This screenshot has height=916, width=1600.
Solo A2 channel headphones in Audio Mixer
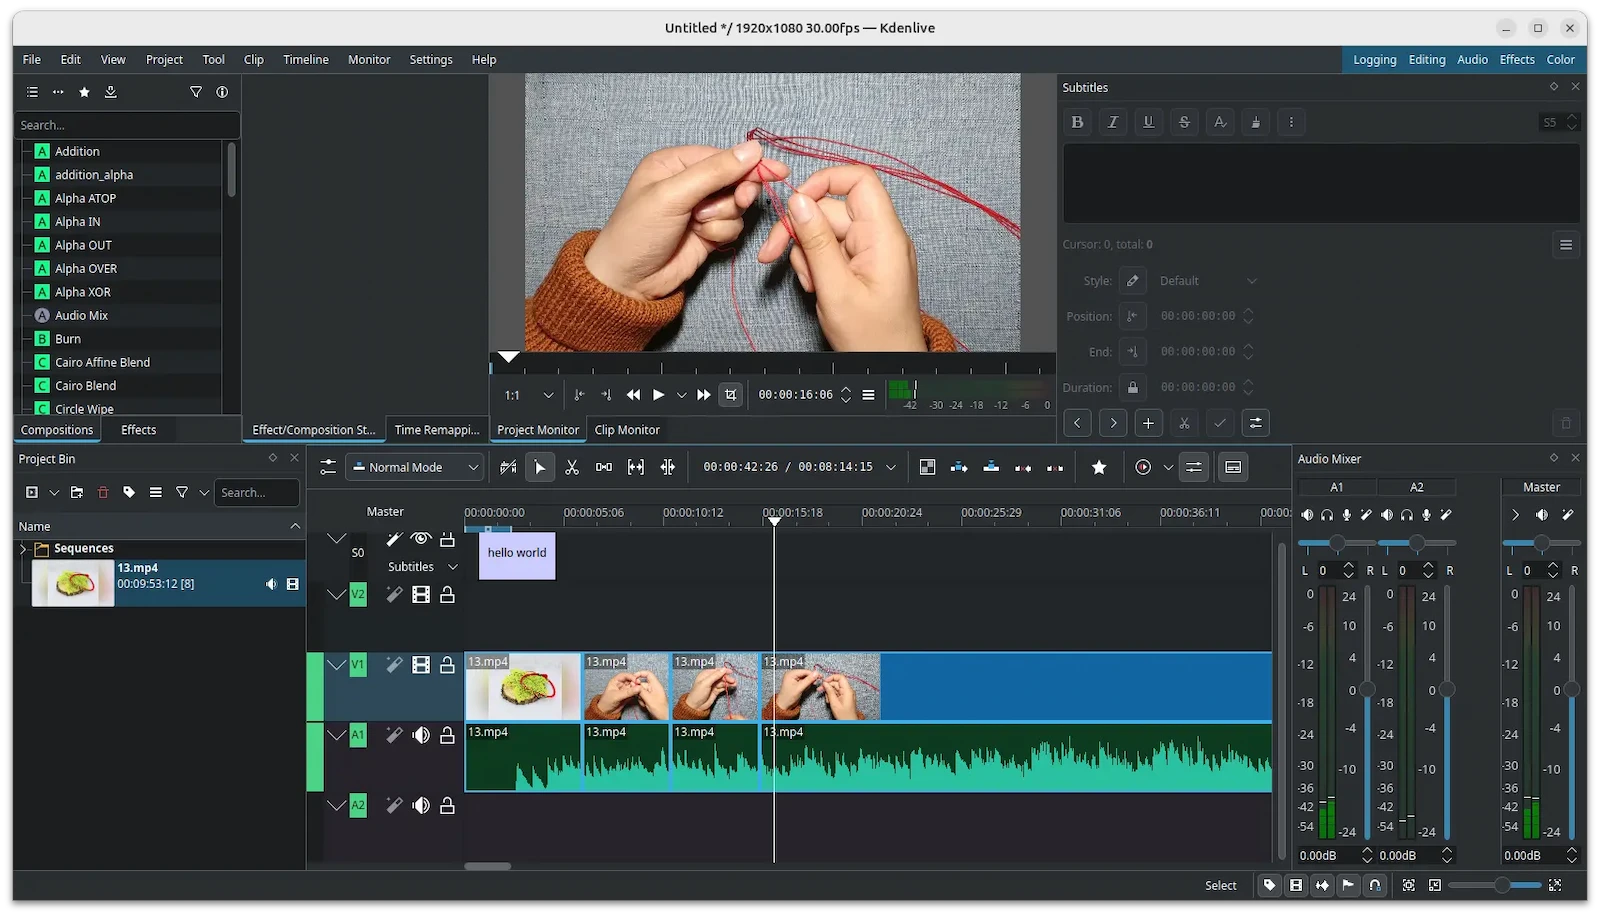tap(1407, 515)
